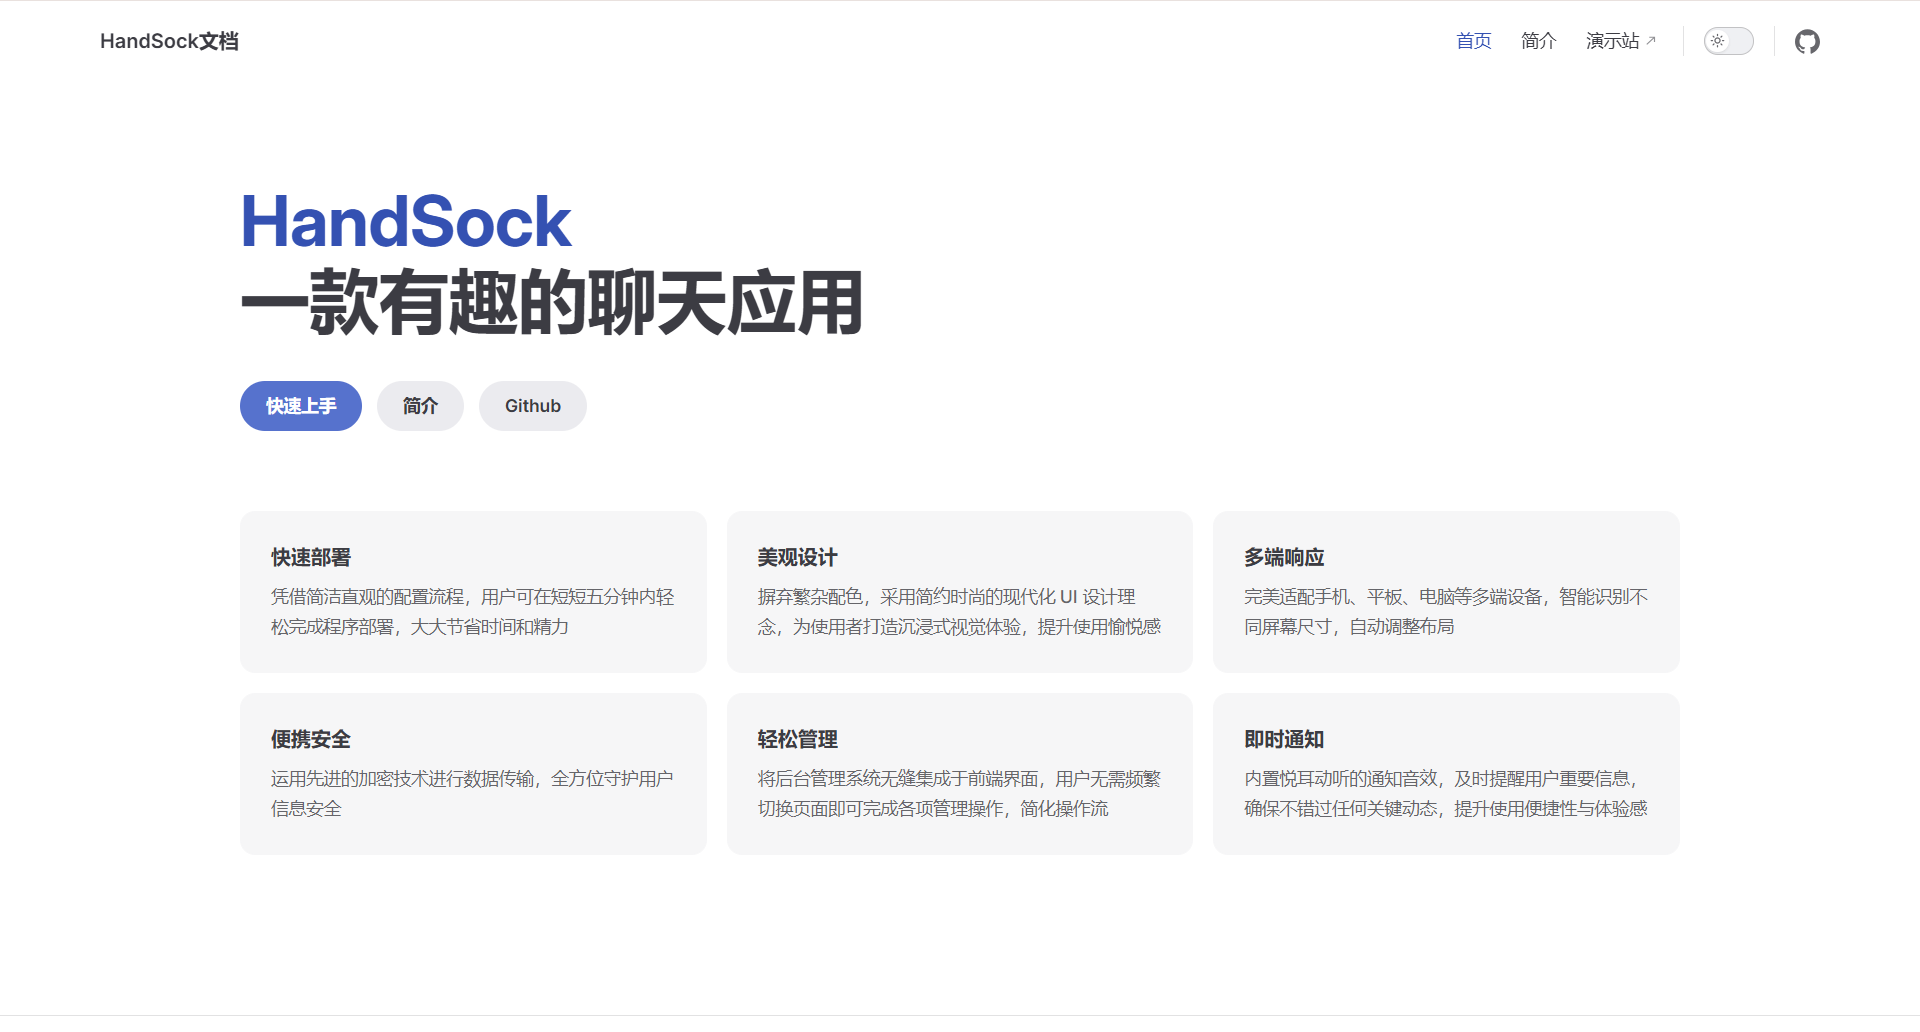Click the HandSock文档 site title

coord(169,41)
